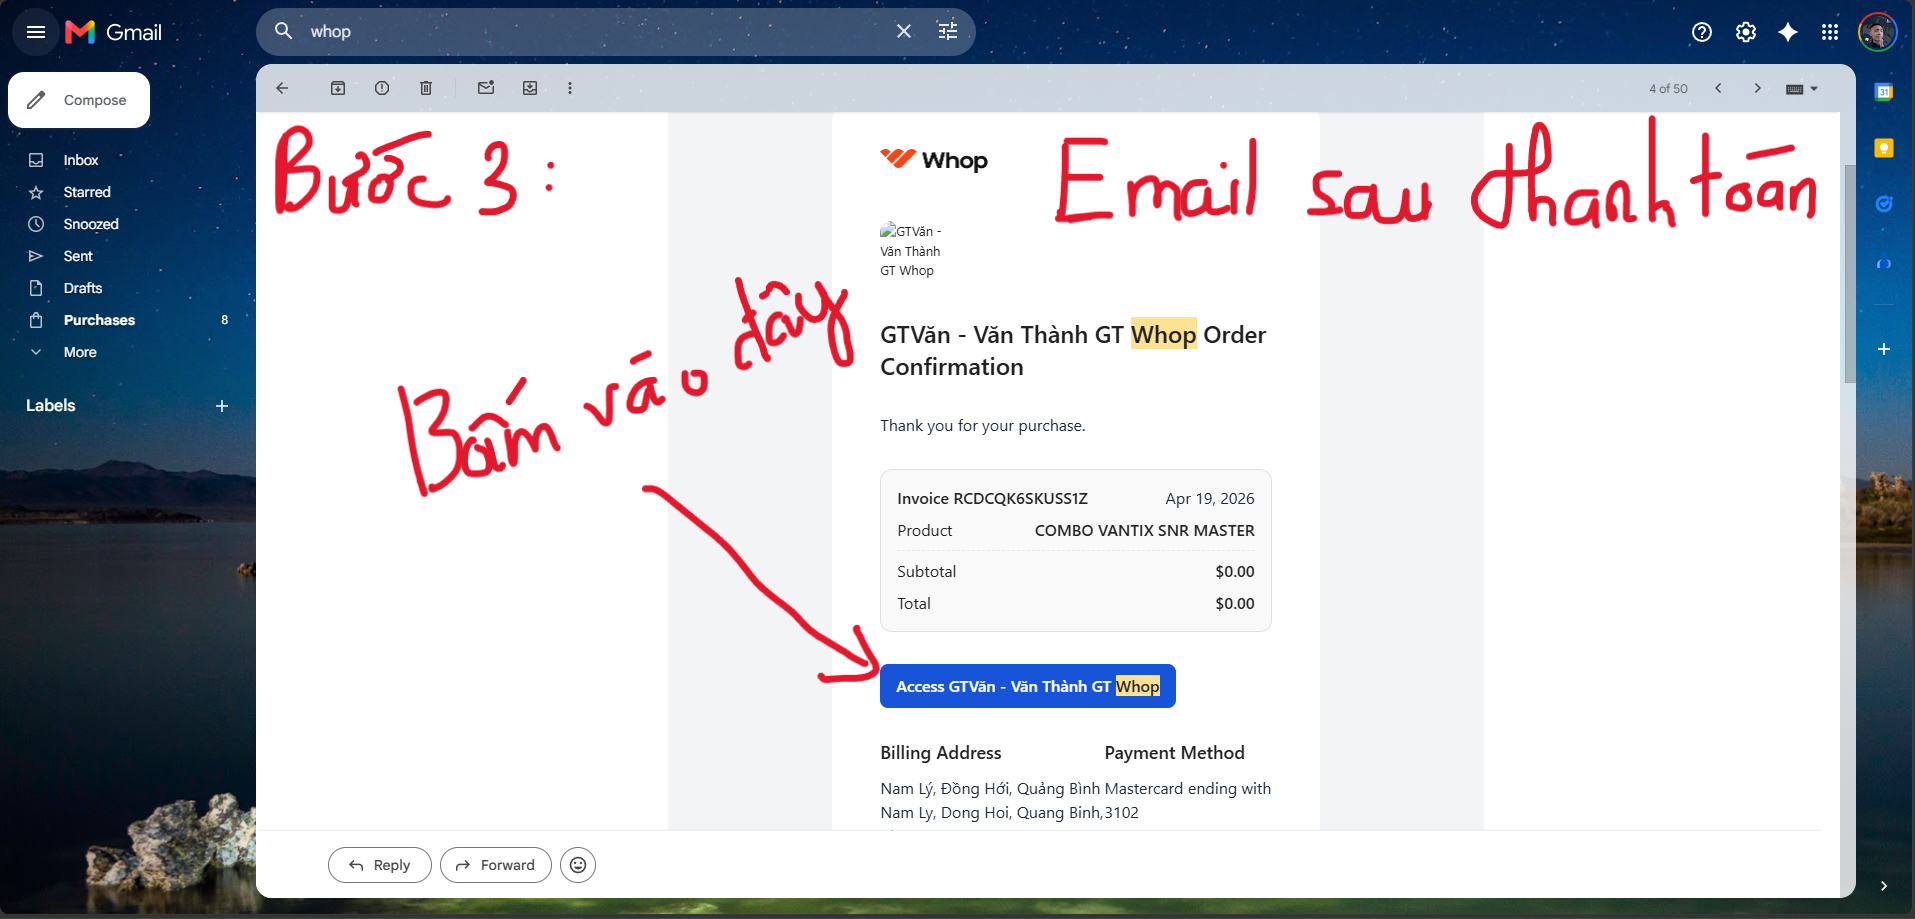Mark the email as unread

point(486,88)
